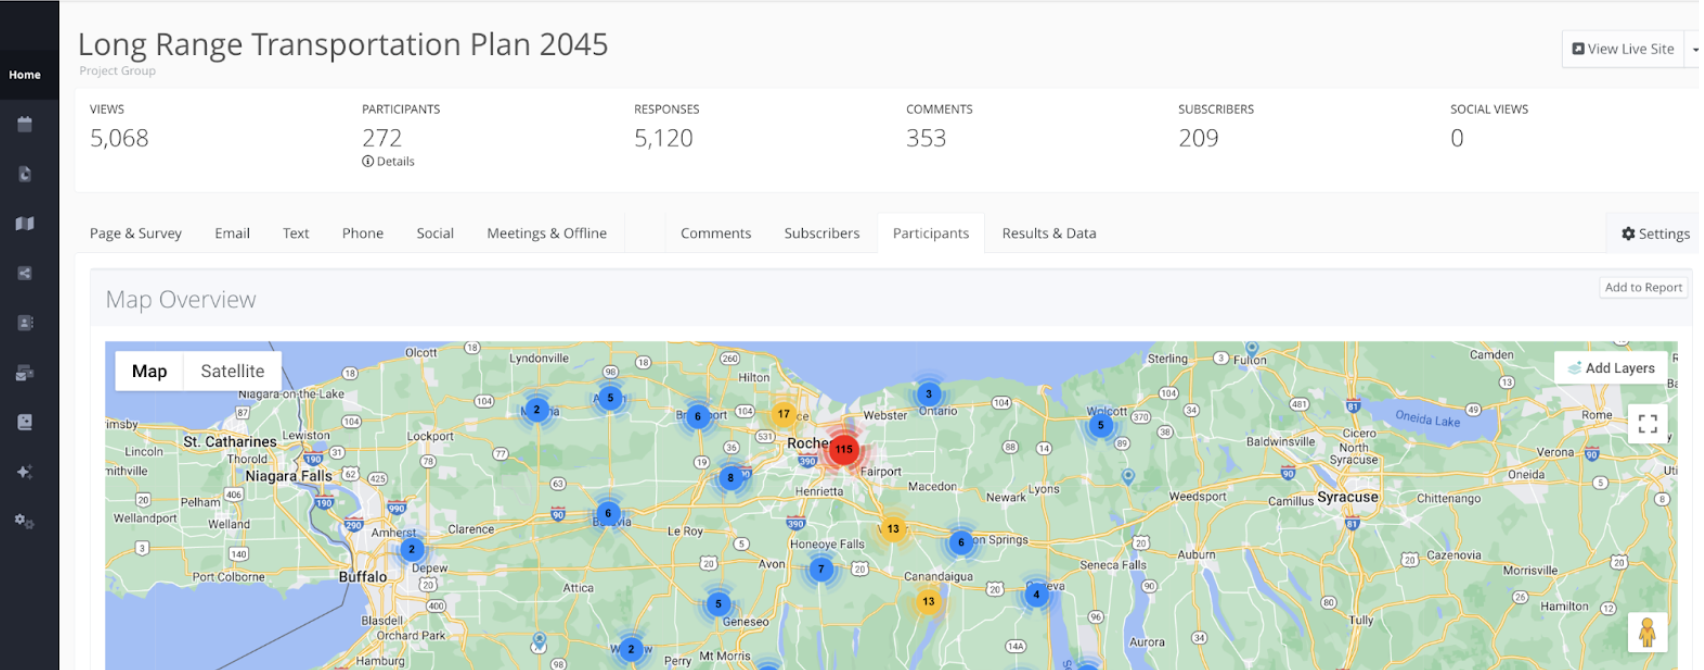
Task: Toggle fullscreen view on the map
Action: pos(1647,424)
